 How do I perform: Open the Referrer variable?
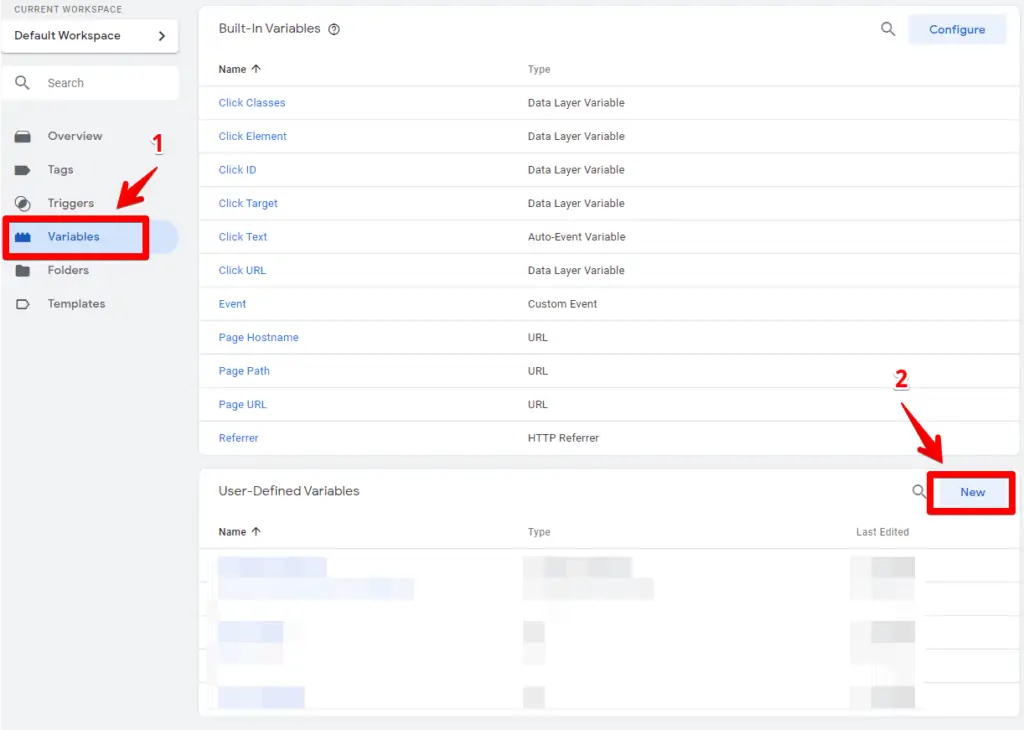tap(237, 437)
